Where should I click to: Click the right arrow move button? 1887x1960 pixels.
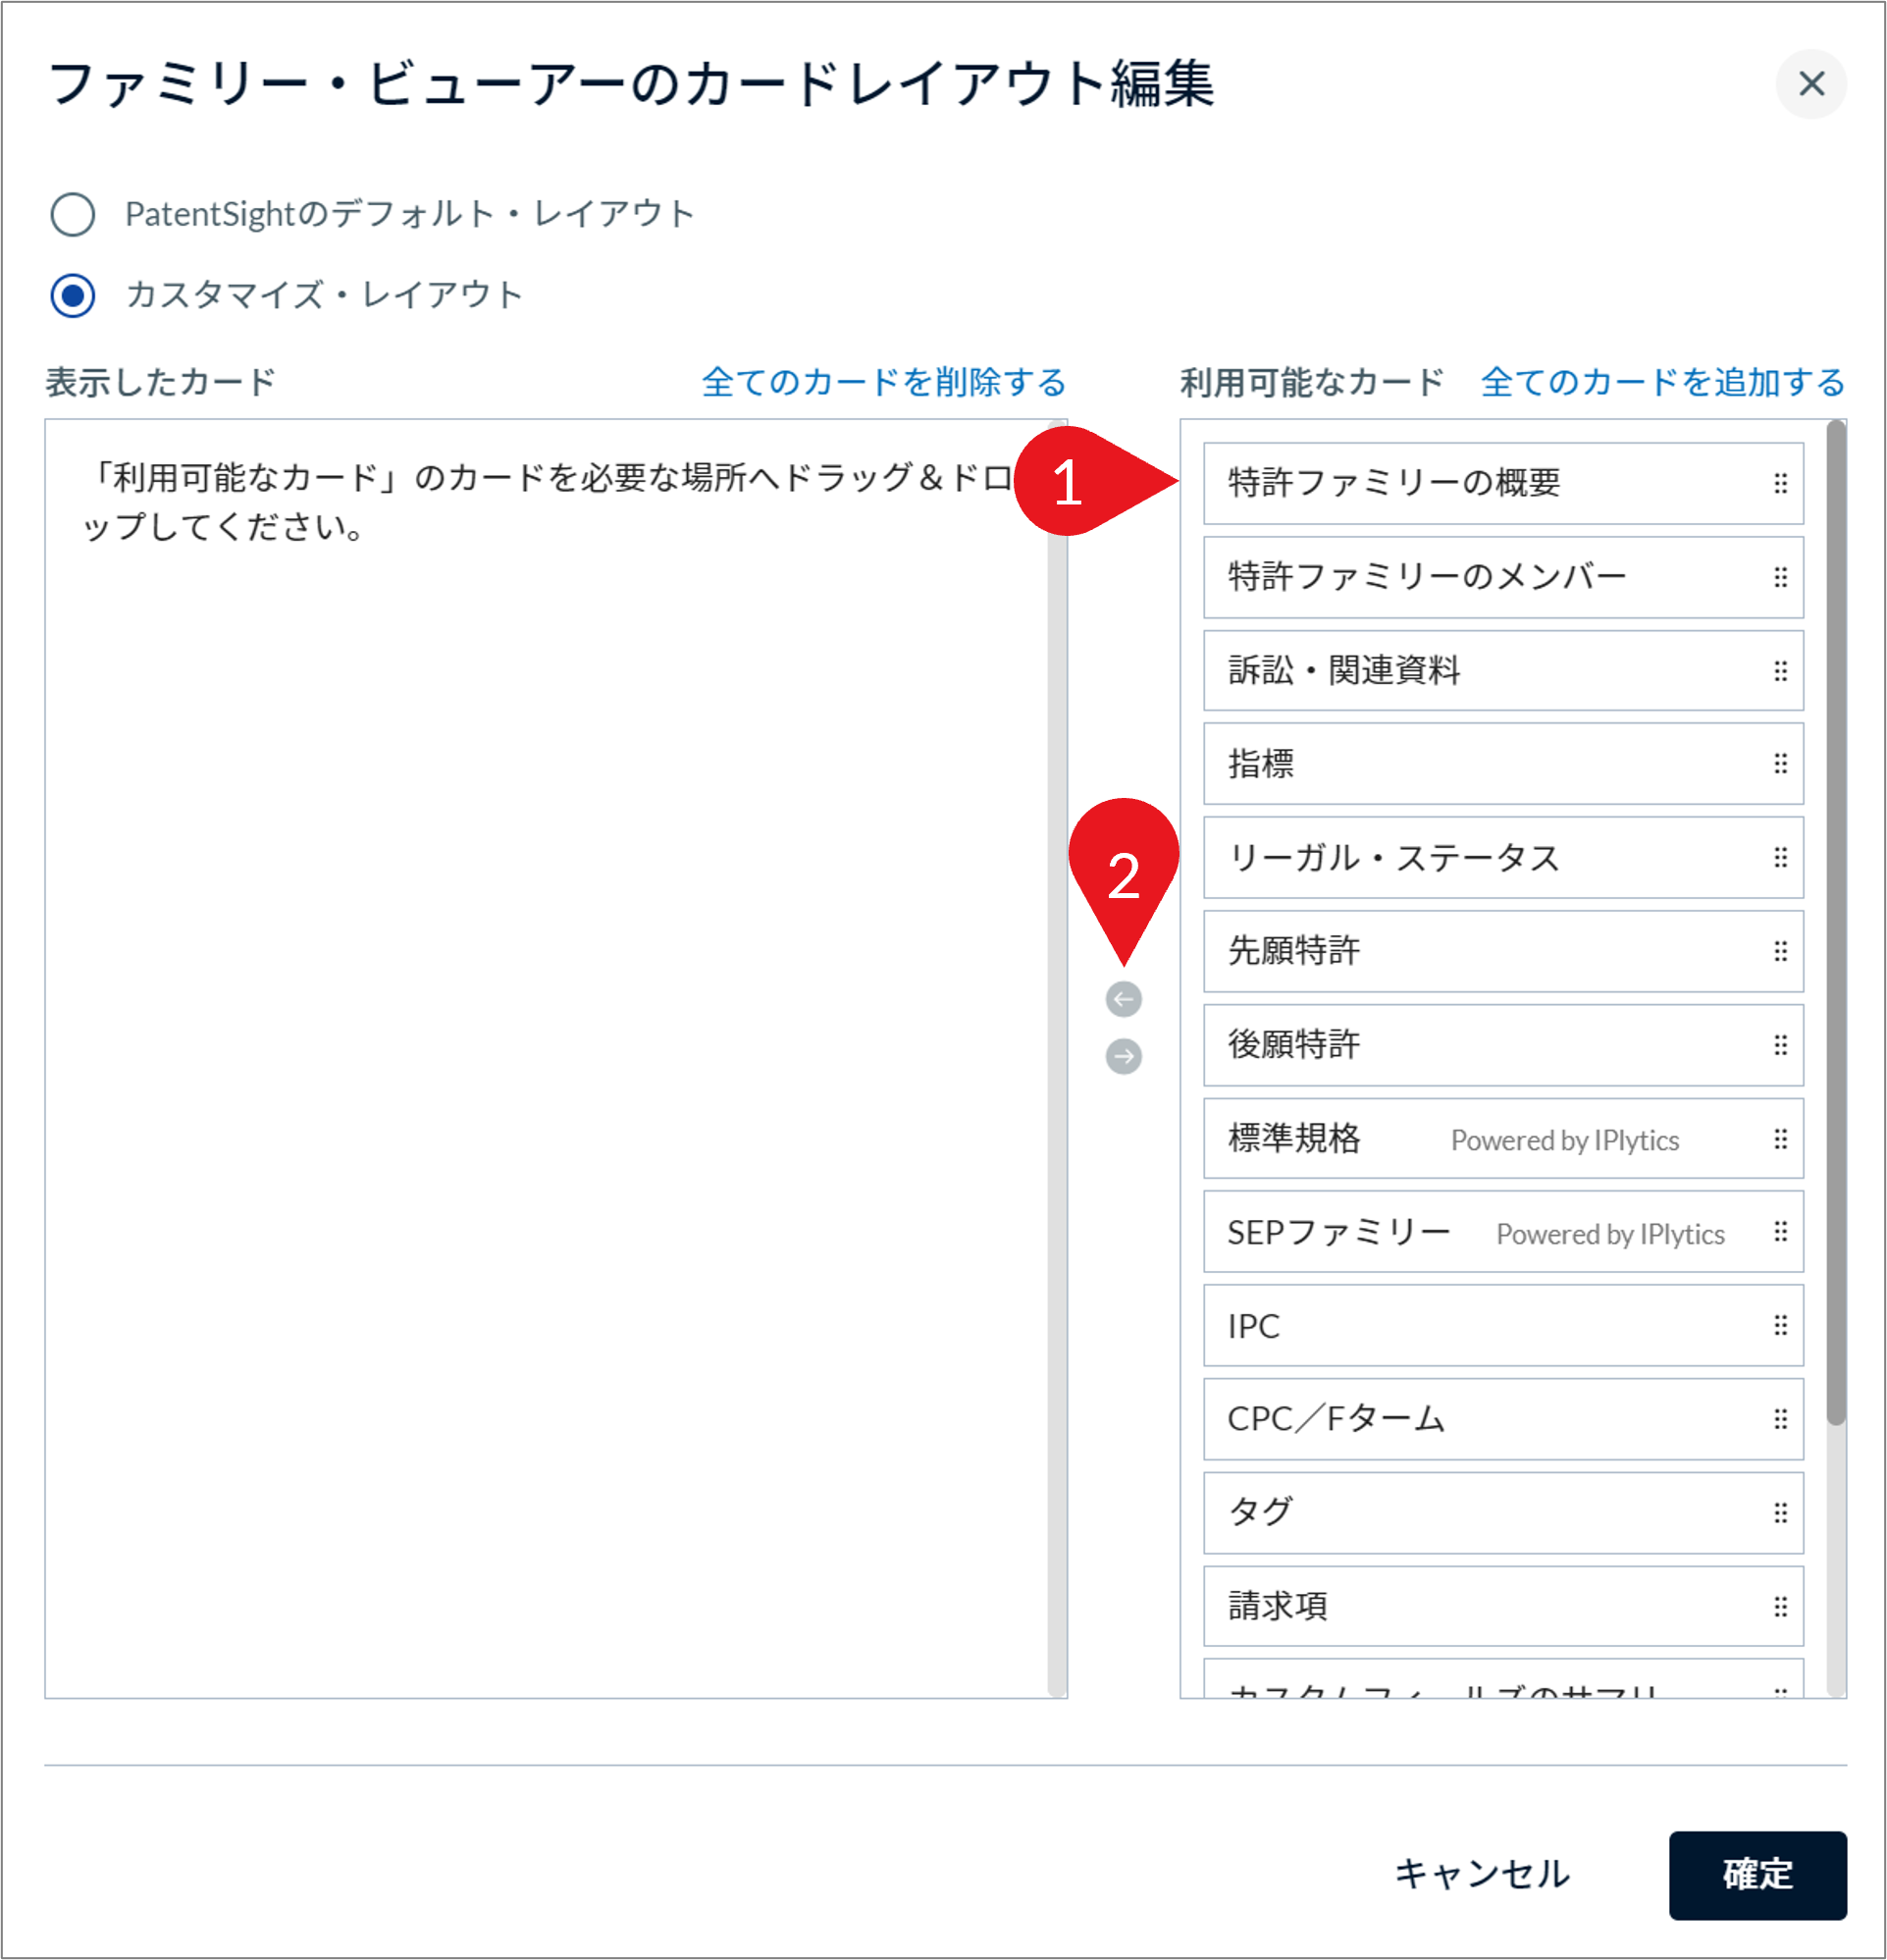[x=1123, y=1056]
